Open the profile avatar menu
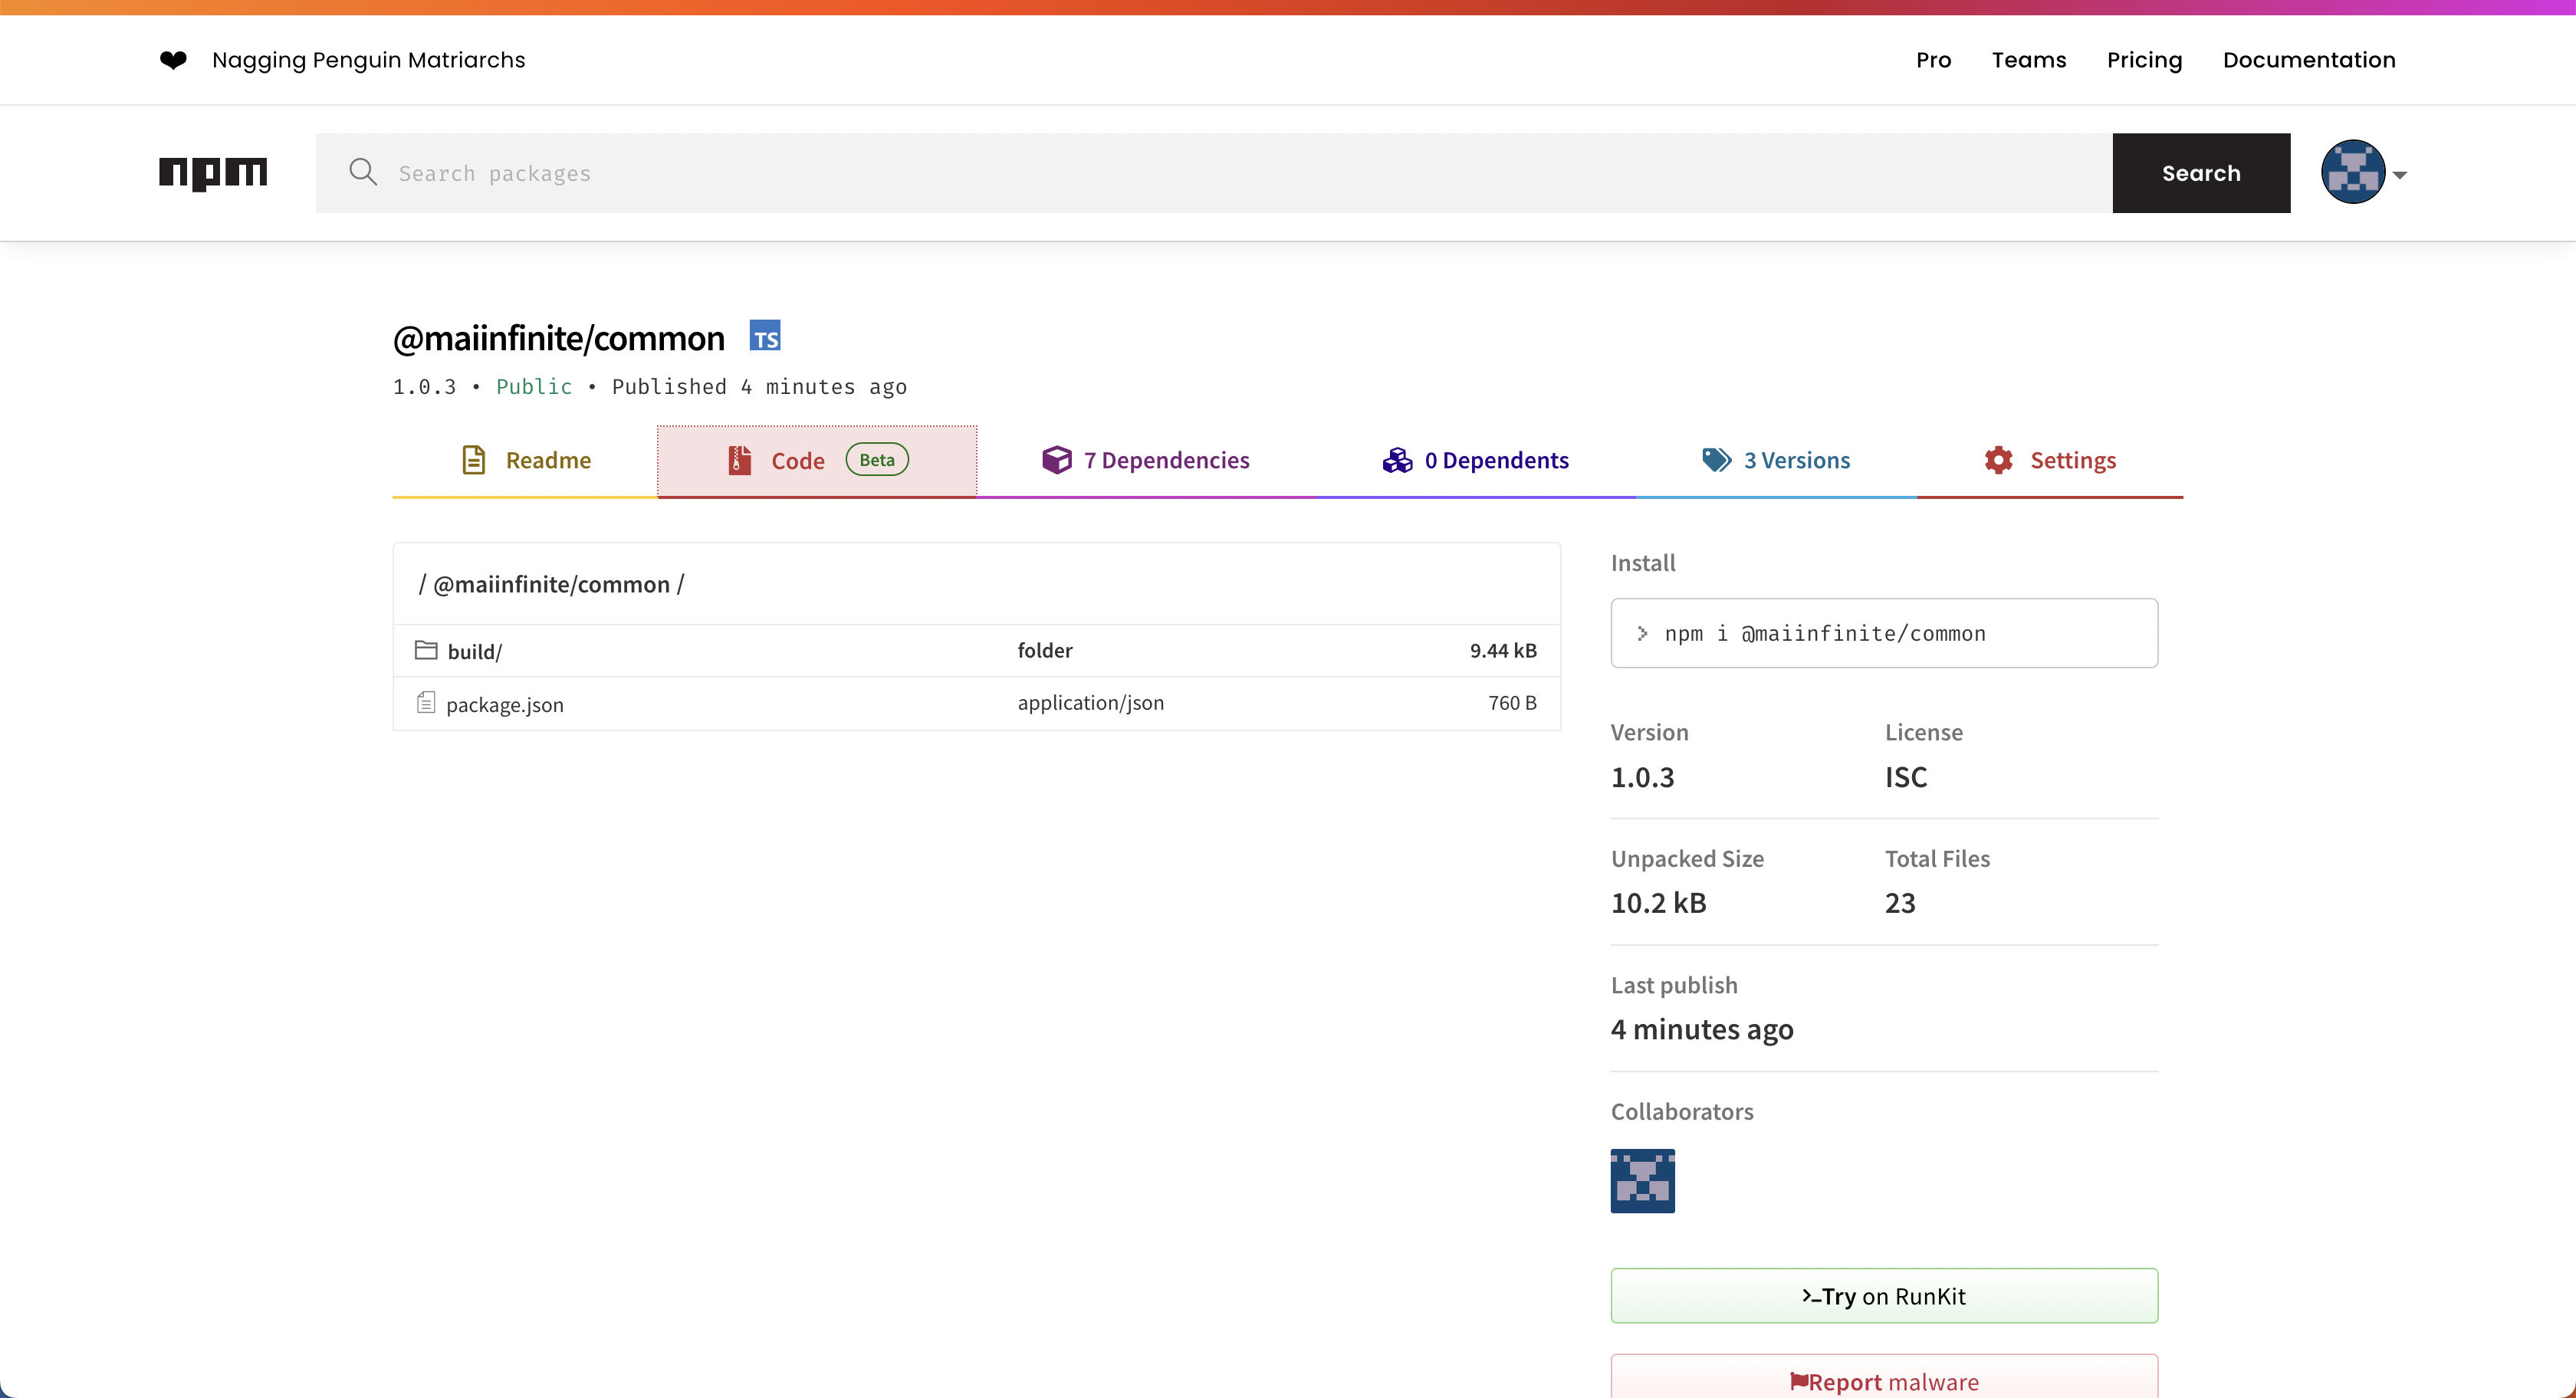The height and width of the screenshot is (1398, 2576). pyautogui.click(x=2353, y=173)
